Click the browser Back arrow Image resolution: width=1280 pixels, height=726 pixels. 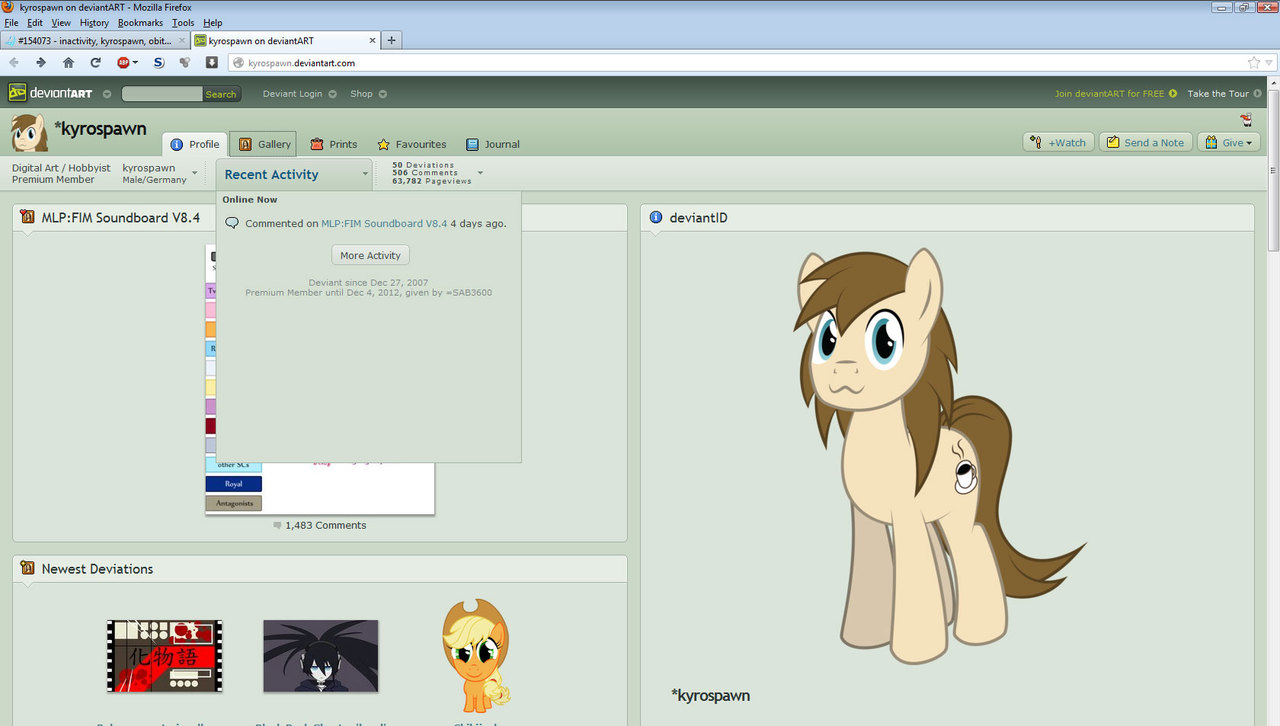tap(14, 62)
